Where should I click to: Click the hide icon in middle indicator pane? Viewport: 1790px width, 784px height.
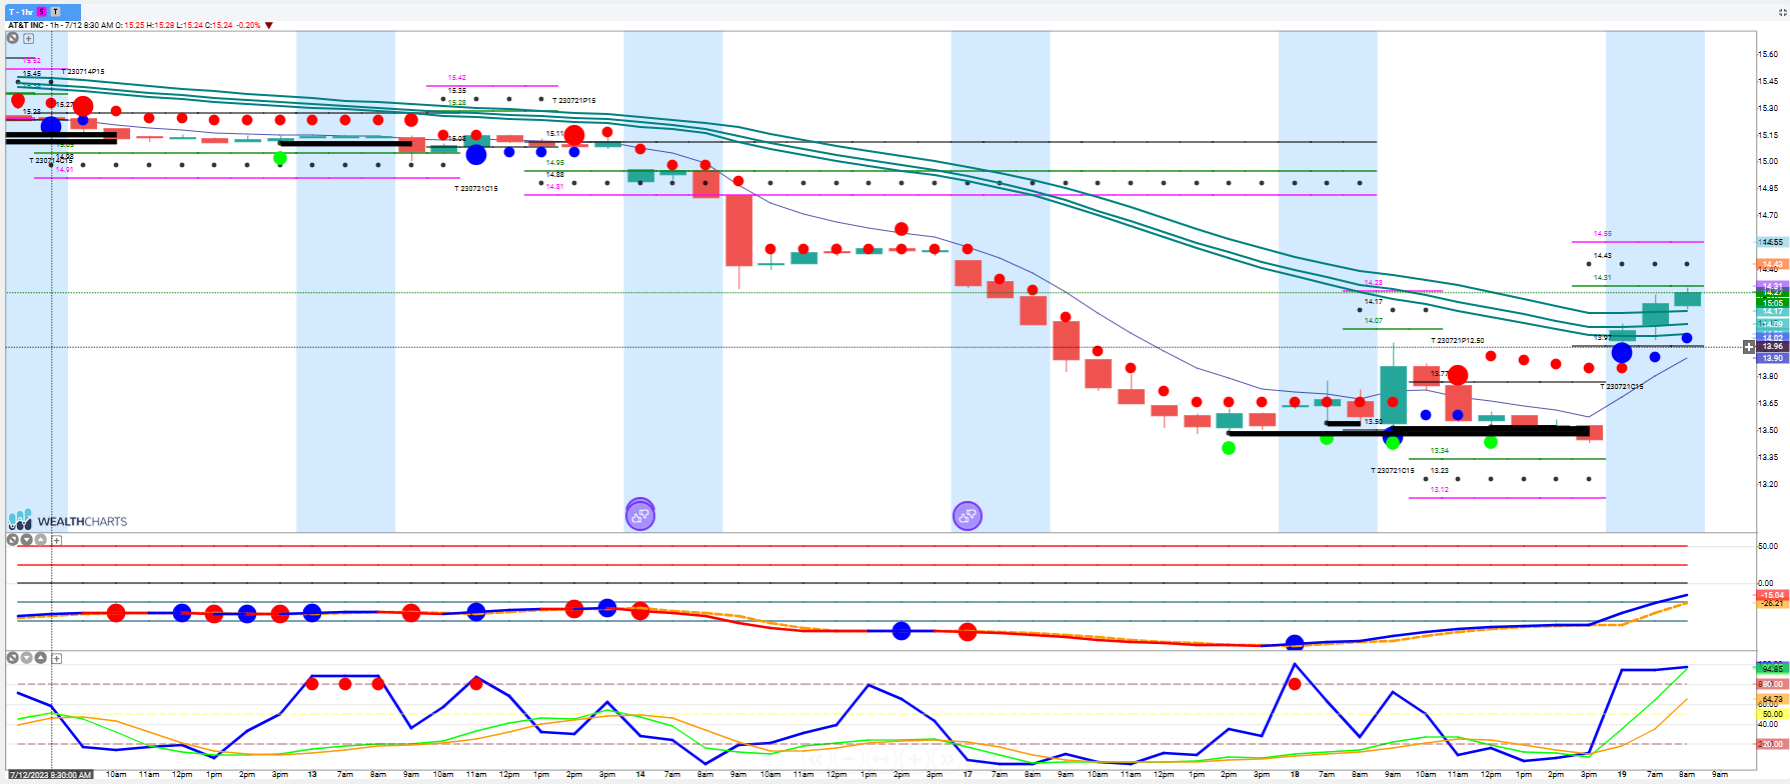[x=13, y=540]
